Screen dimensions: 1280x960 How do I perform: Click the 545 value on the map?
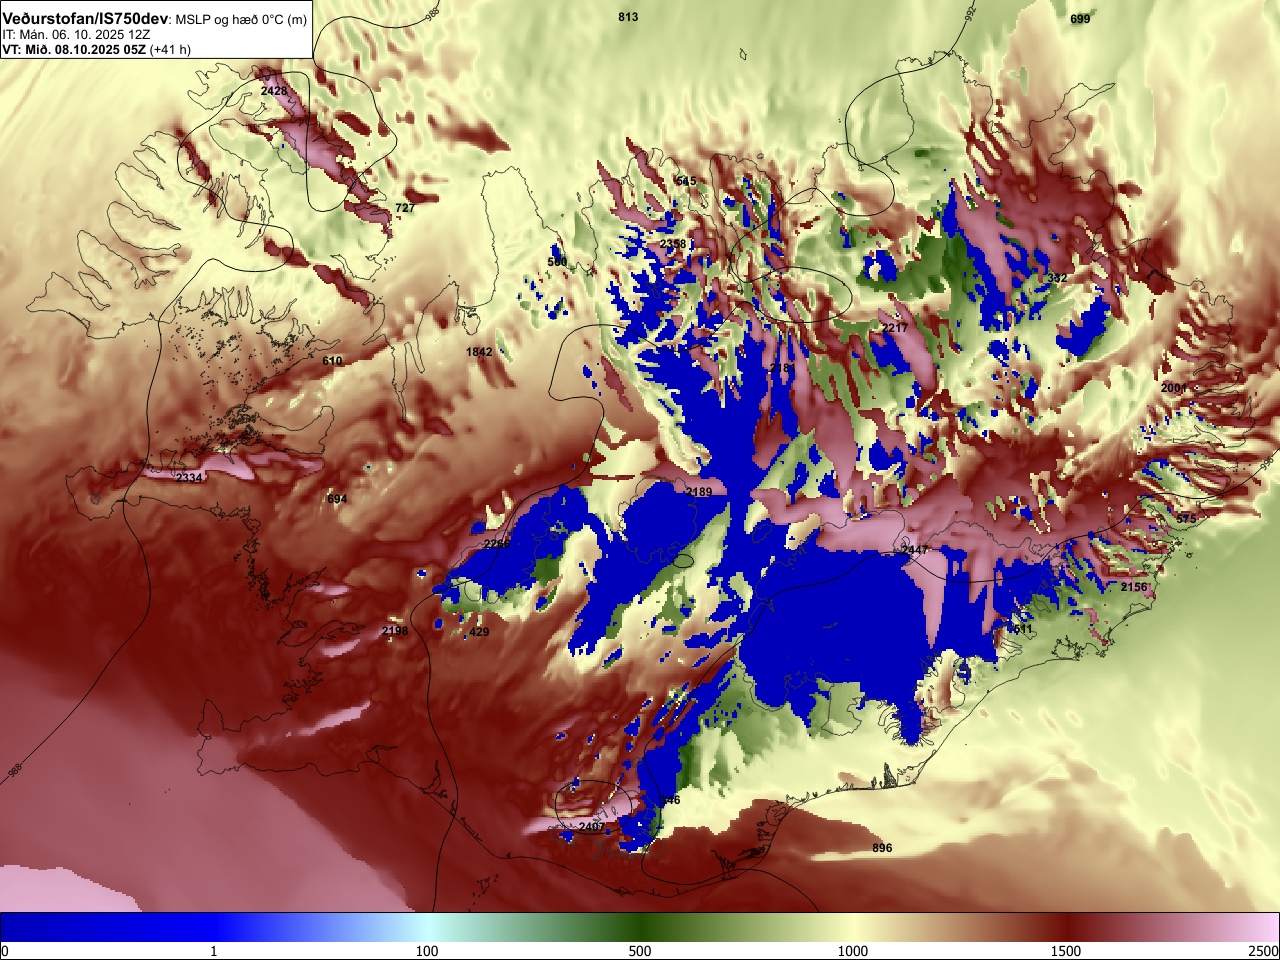coord(686,181)
